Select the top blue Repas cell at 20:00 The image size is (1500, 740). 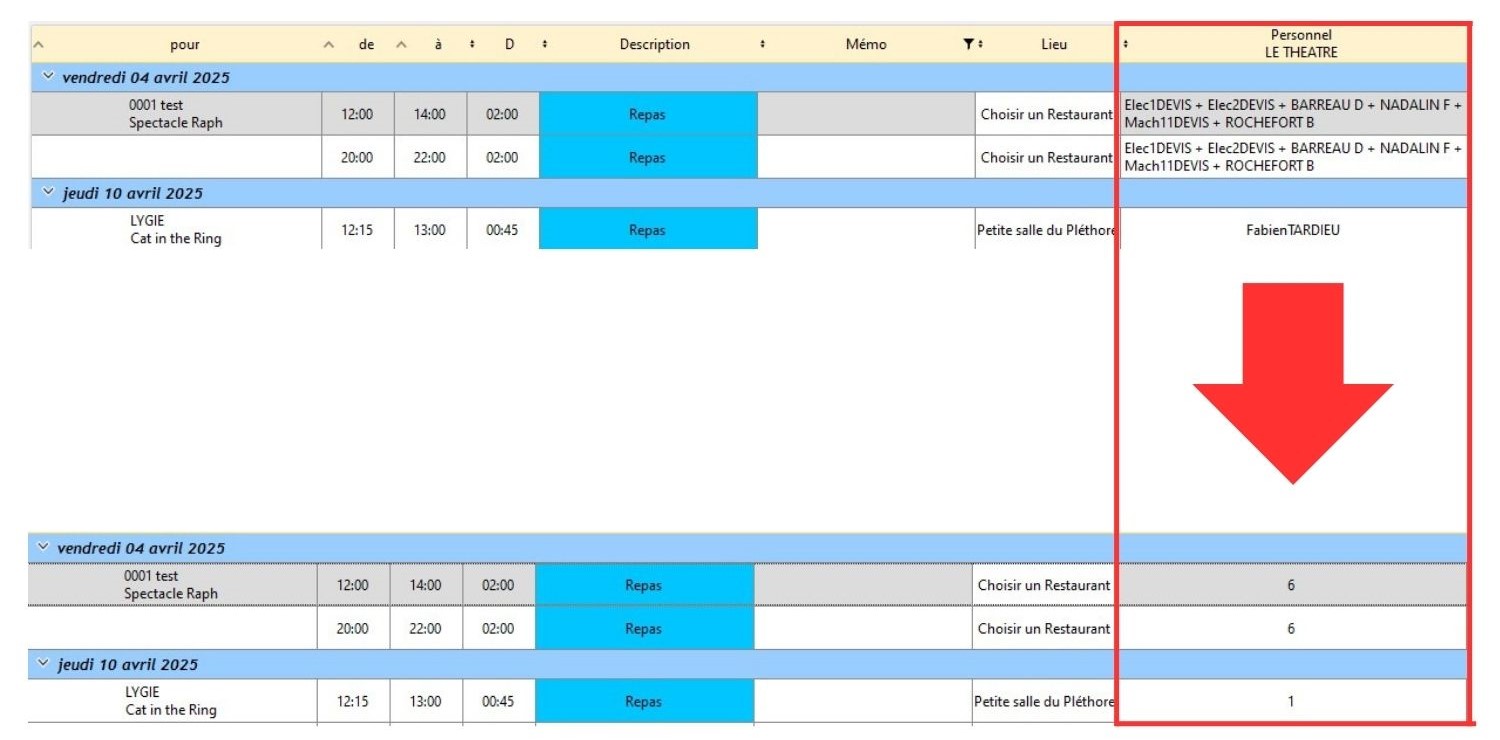tap(647, 157)
